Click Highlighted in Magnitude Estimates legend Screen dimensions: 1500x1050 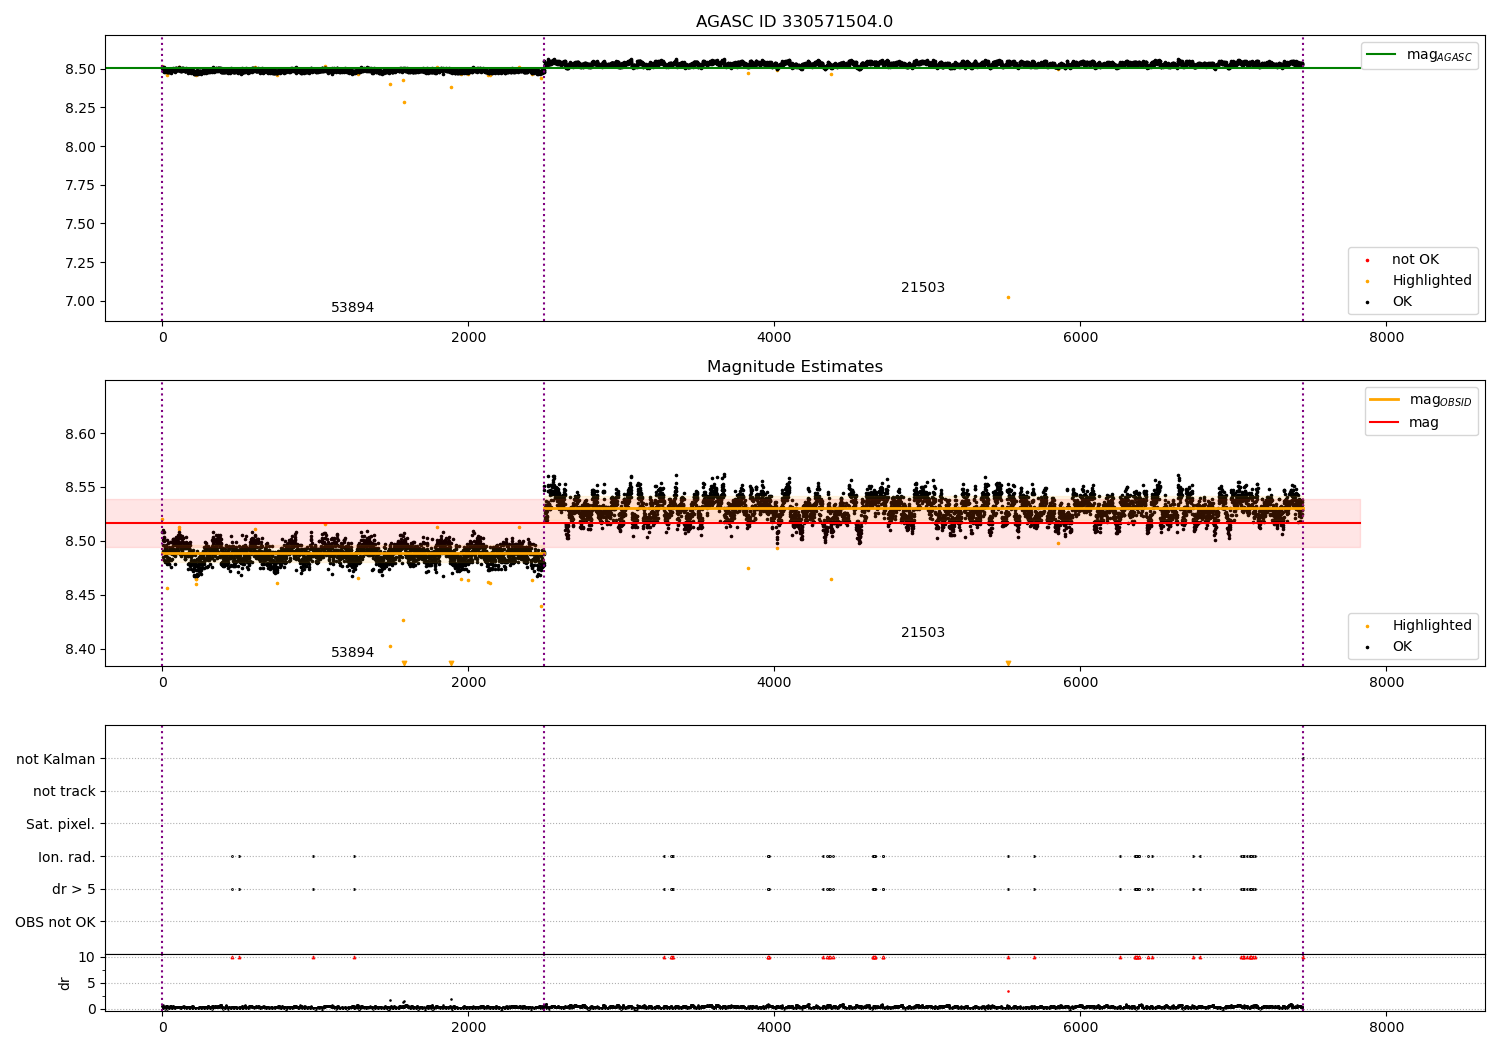1431,626
